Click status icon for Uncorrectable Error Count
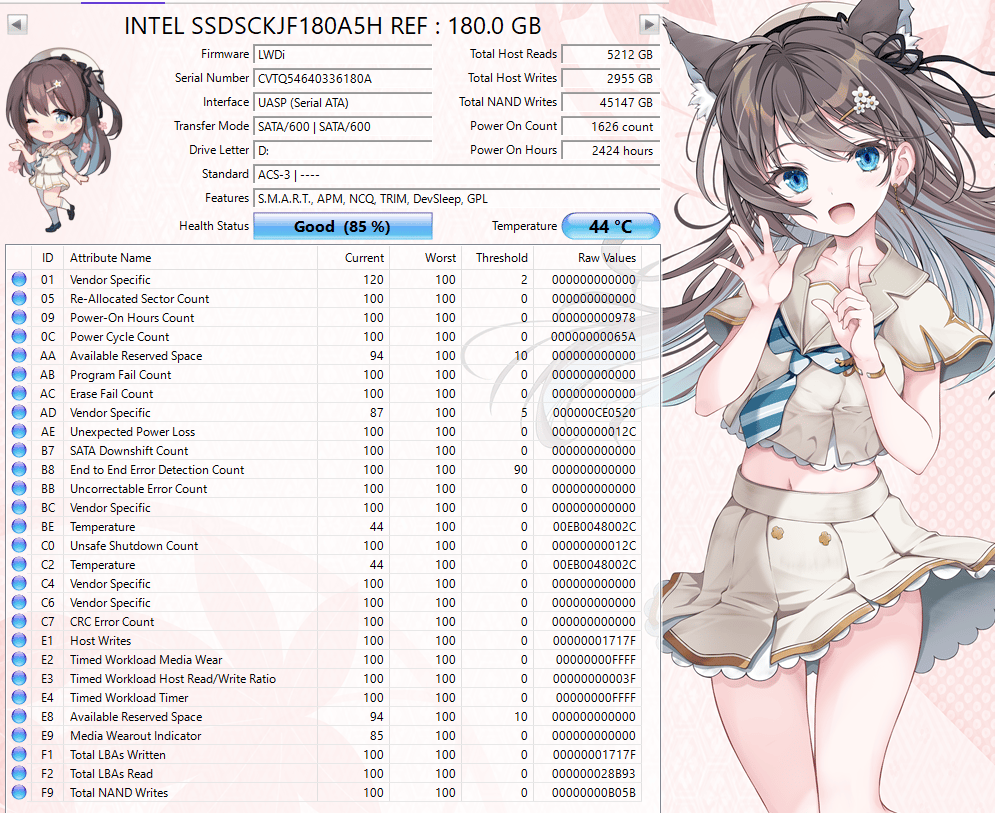The width and height of the screenshot is (995, 813). point(19,489)
